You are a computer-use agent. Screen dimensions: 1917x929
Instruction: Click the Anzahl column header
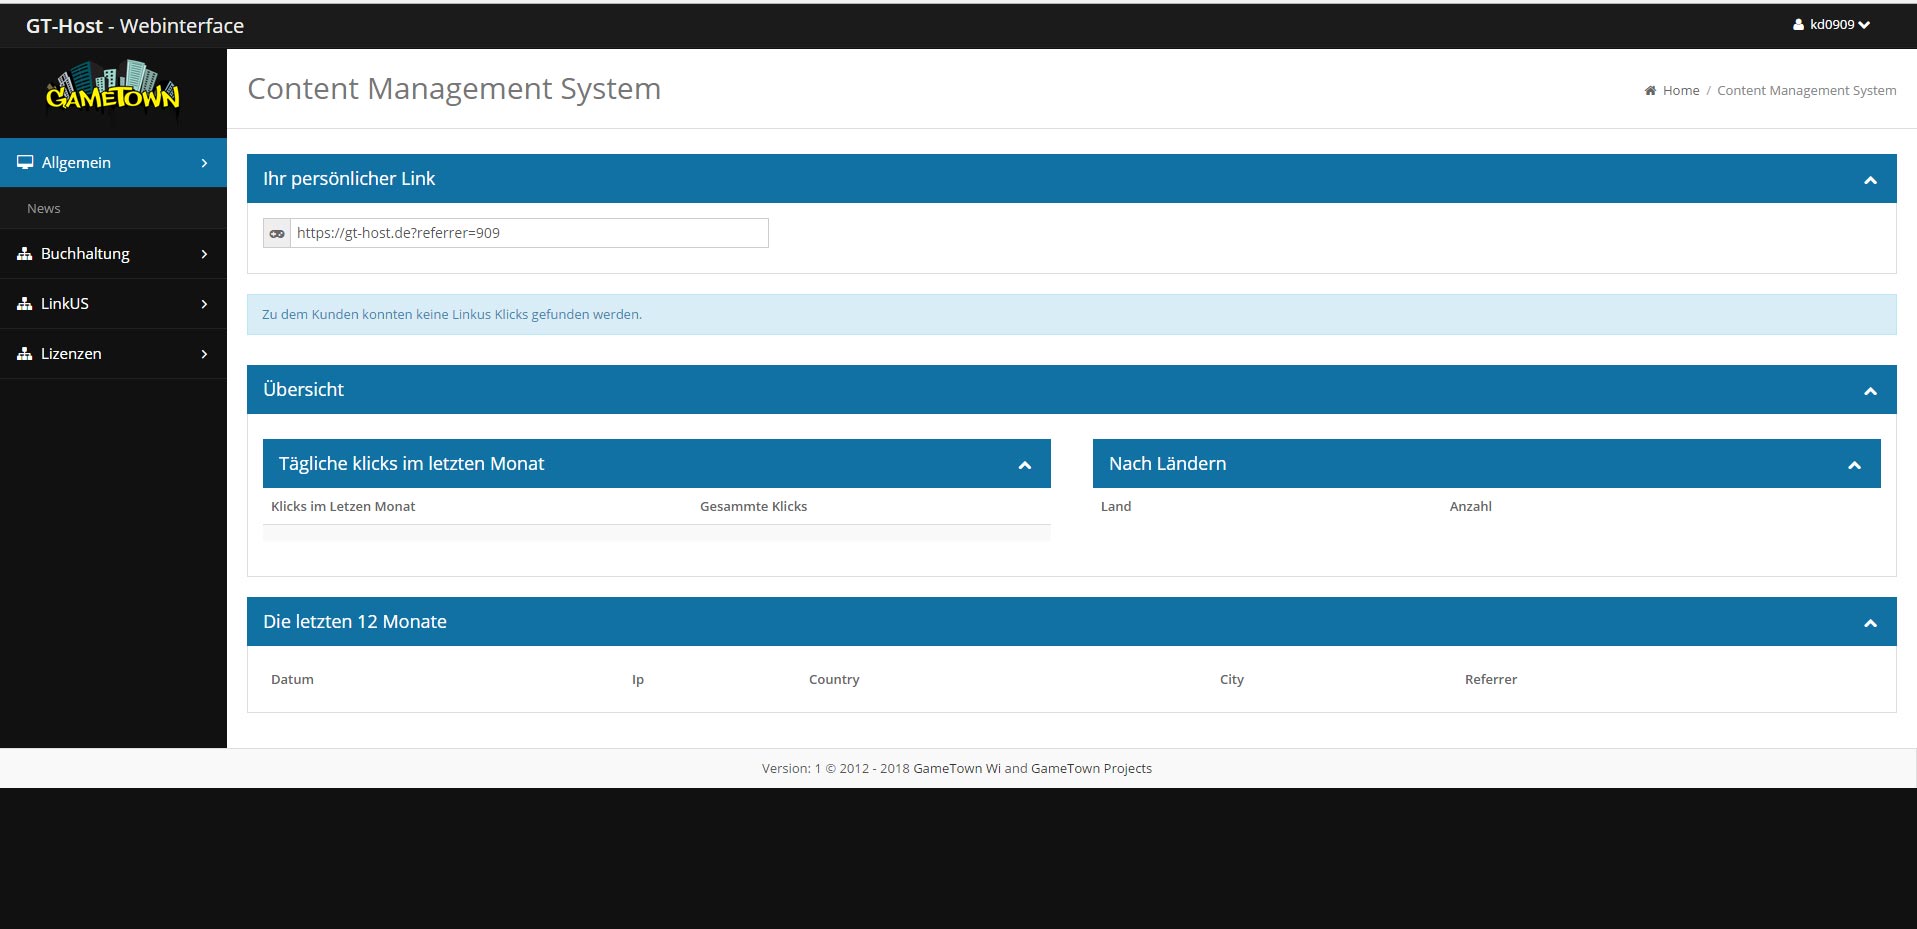[x=1470, y=506]
